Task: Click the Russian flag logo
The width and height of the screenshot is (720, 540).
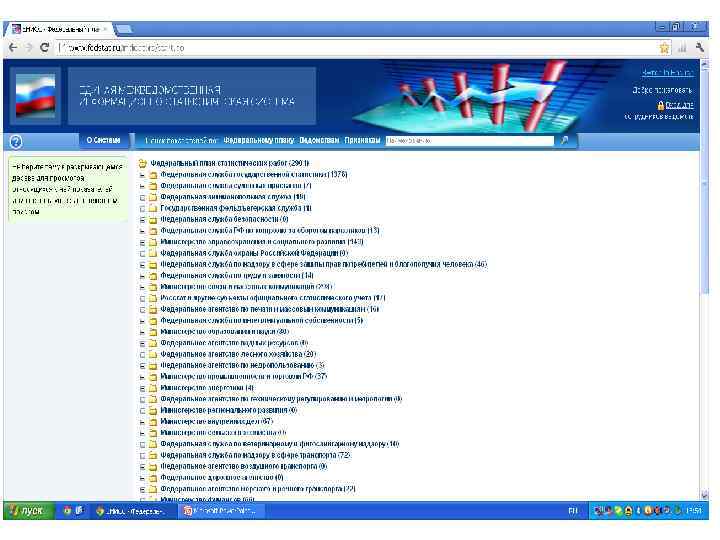Action: pyautogui.click(x=35, y=96)
